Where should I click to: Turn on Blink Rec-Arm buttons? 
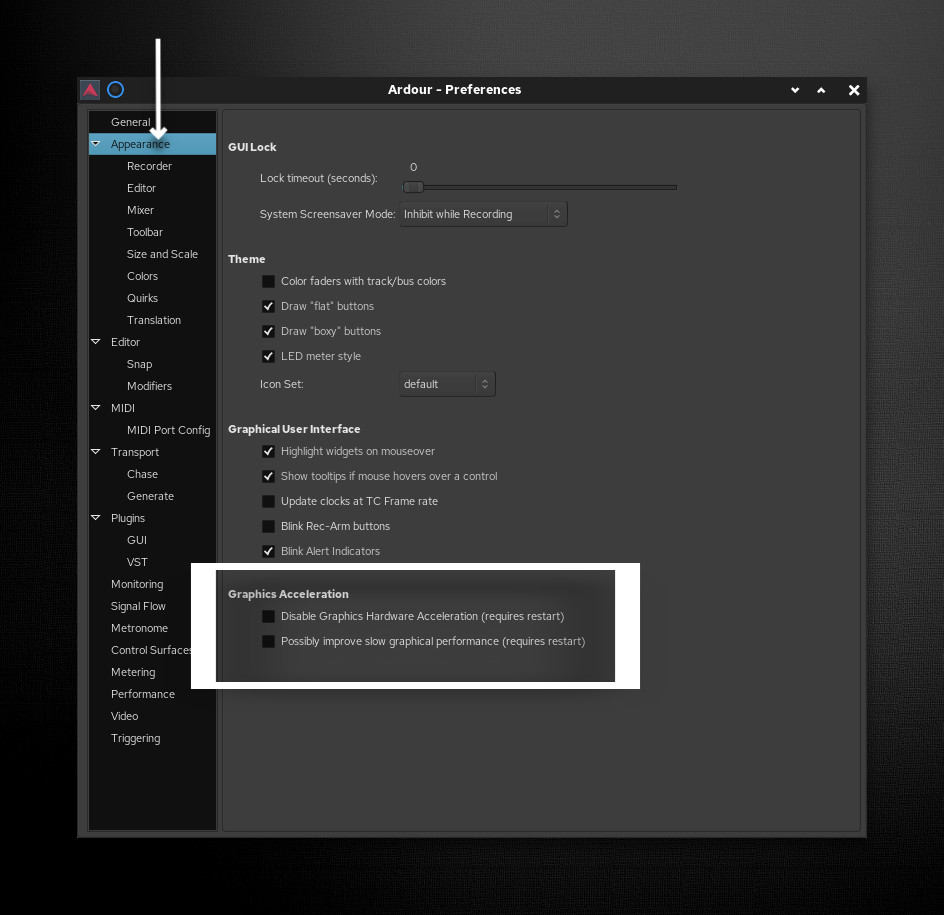(x=268, y=527)
